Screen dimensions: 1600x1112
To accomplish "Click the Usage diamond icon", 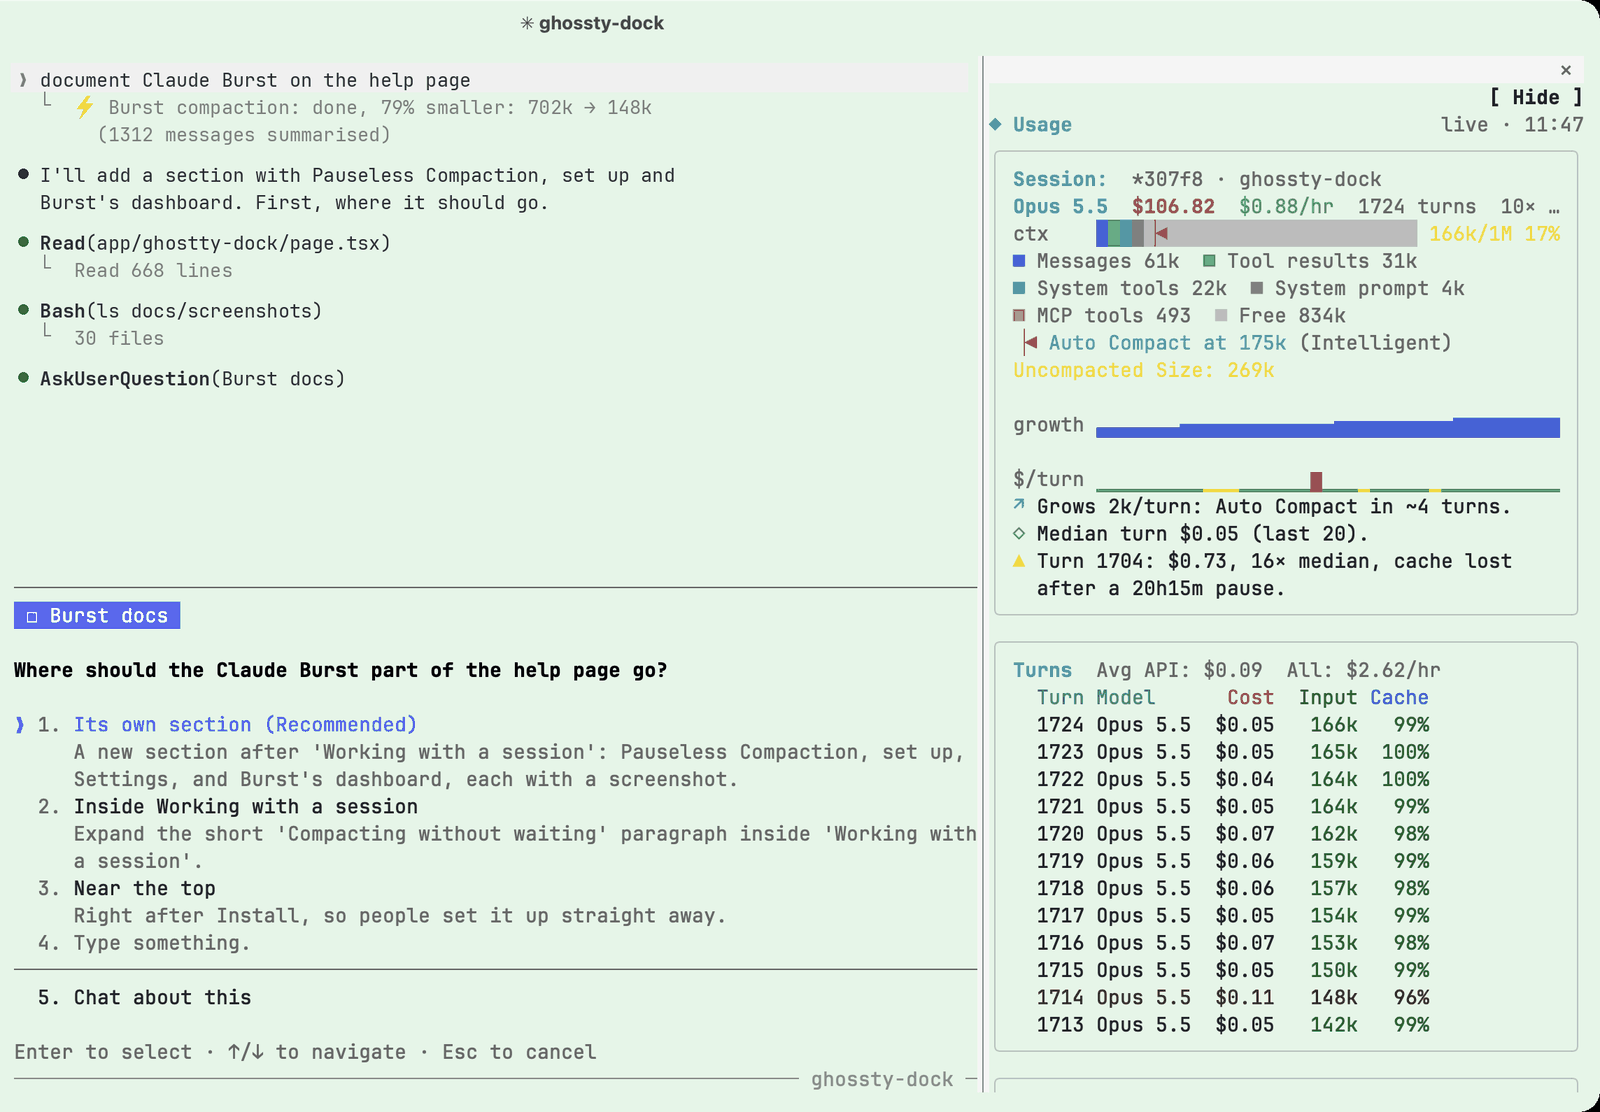I will pos(996,124).
